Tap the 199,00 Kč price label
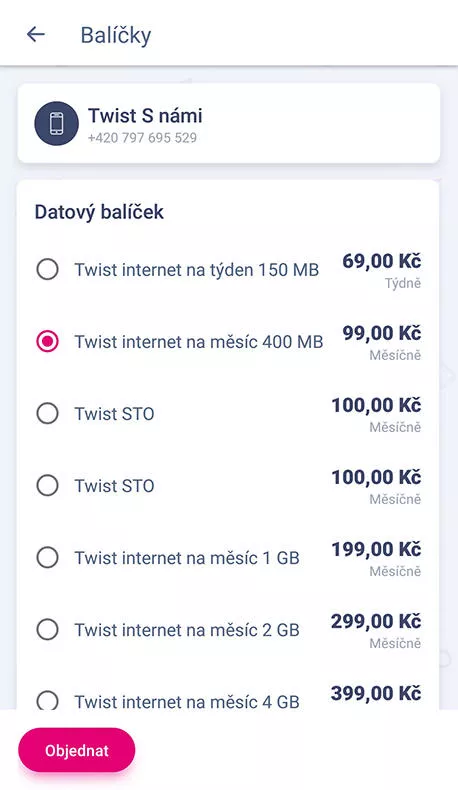 pos(376,549)
